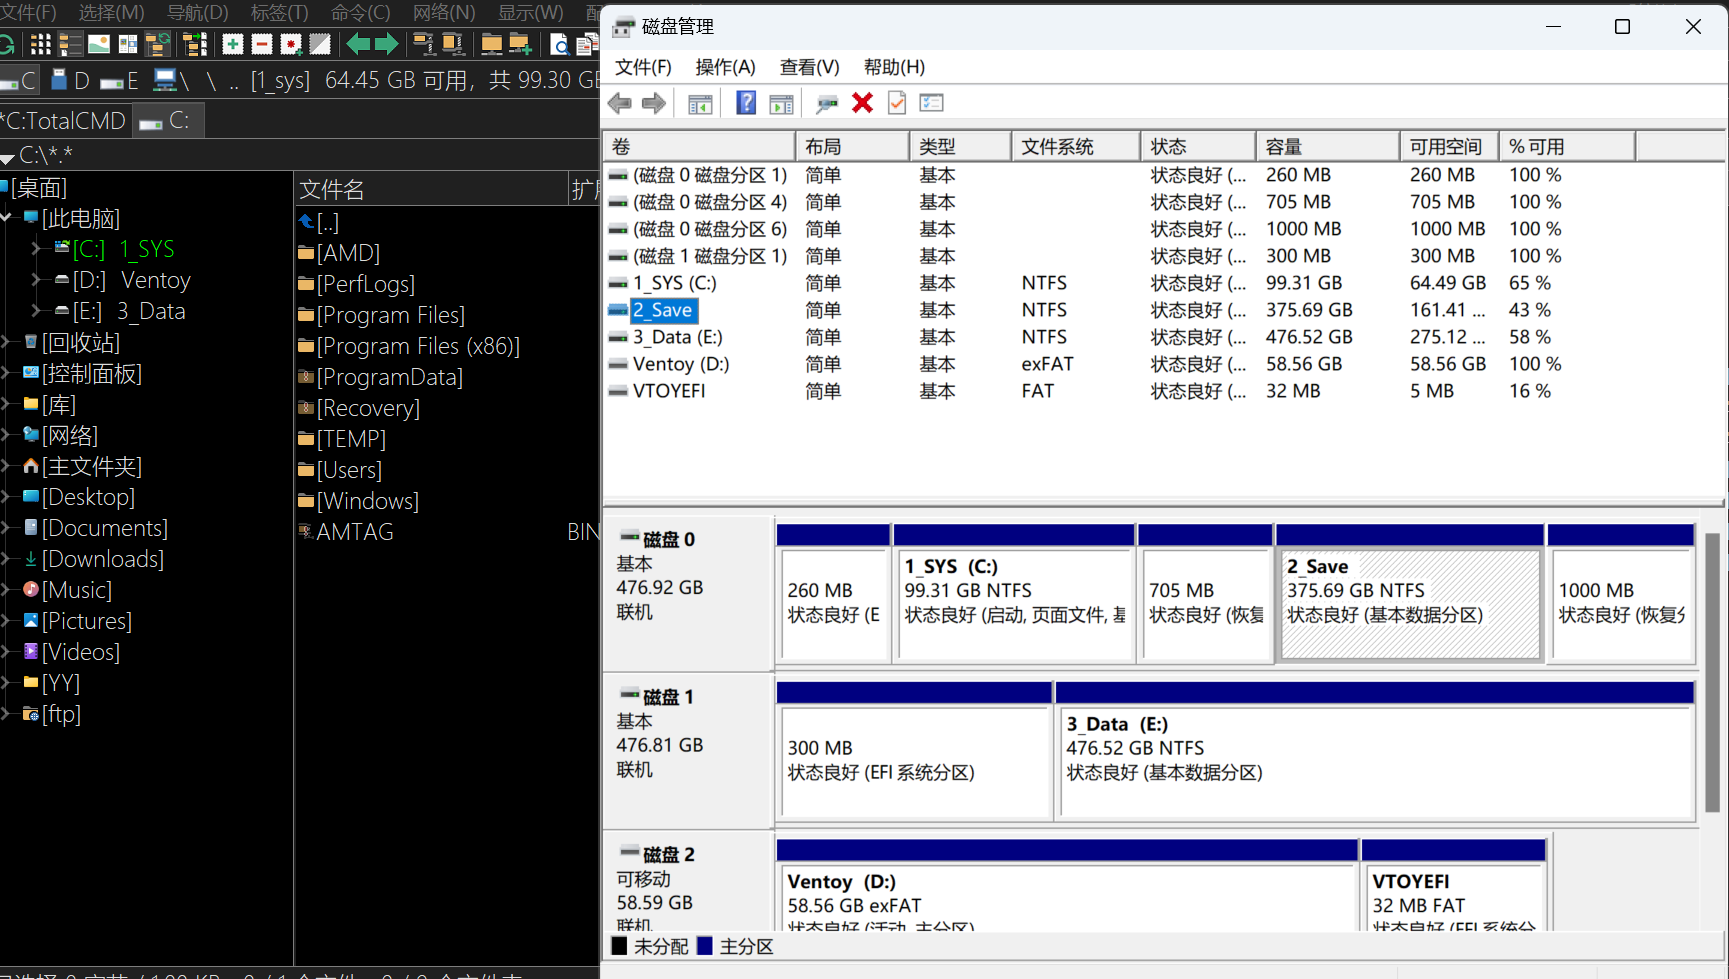
Task: Click the Disk Management vertical scrollbar
Action: coord(1712,672)
